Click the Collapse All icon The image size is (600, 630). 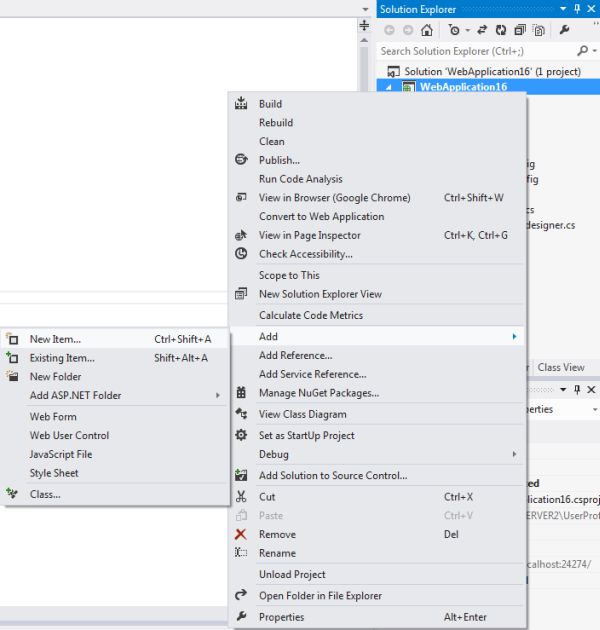(x=520, y=30)
